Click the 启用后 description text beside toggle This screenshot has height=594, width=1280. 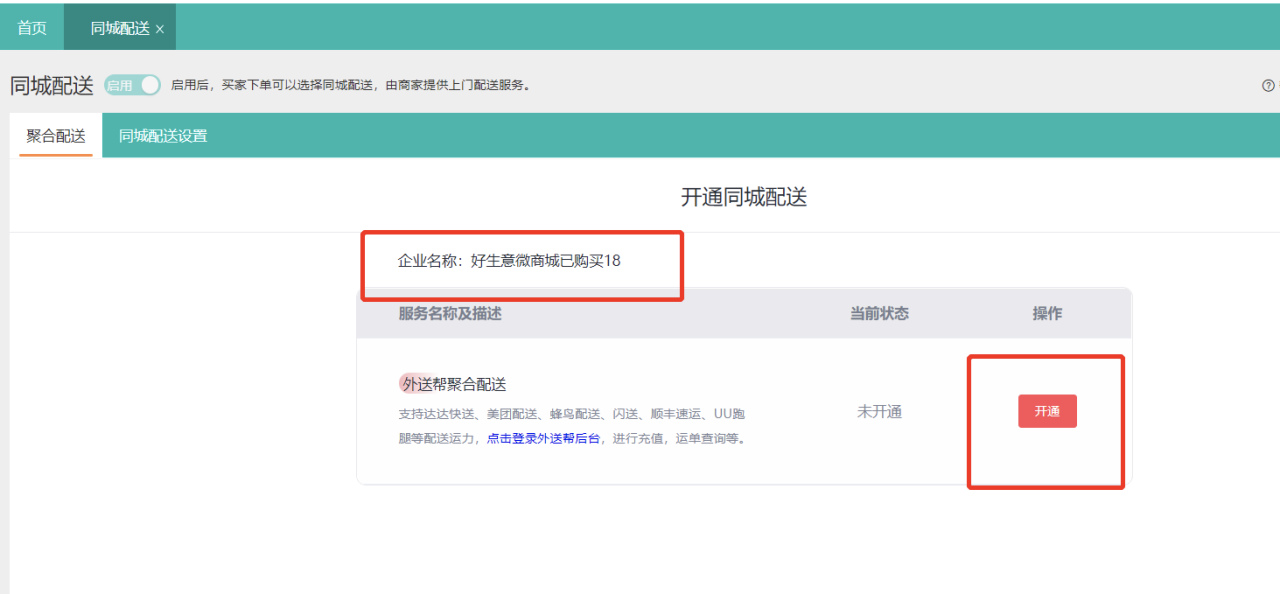click(x=350, y=86)
